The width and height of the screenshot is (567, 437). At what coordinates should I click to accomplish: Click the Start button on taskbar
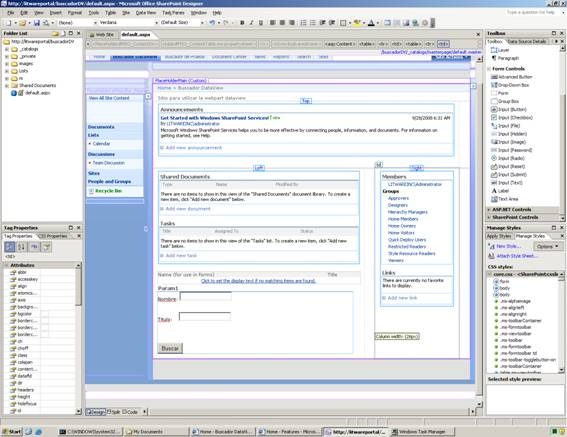12,432
